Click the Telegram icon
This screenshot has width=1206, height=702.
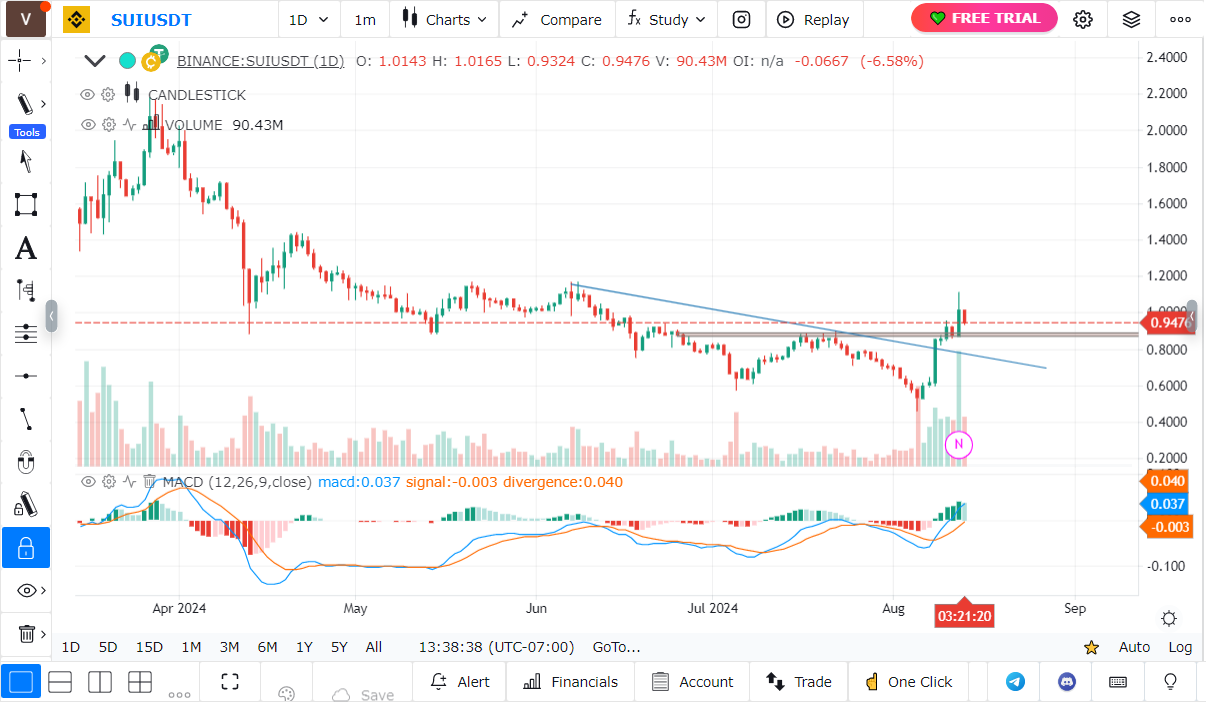click(1015, 682)
